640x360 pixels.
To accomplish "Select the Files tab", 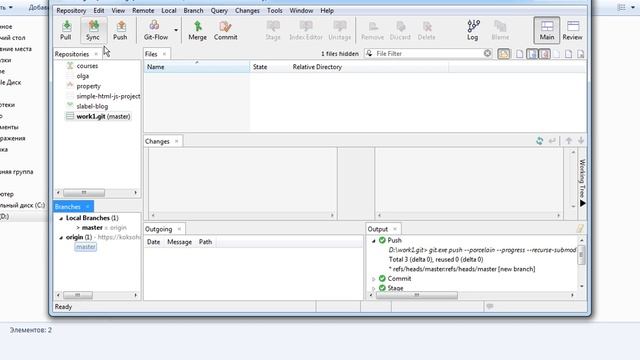I will click(151, 54).
